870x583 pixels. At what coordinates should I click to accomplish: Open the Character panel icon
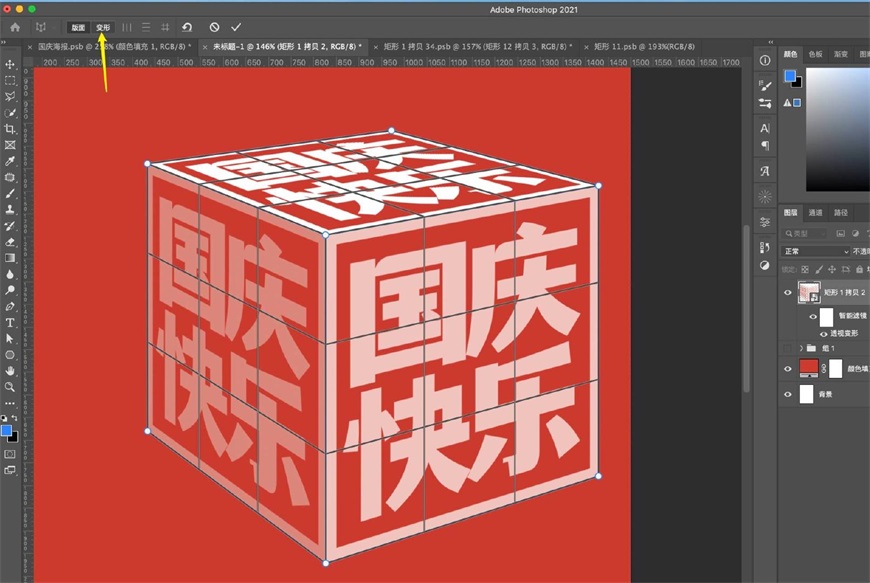pyautogui.click(x=765, y=128)
